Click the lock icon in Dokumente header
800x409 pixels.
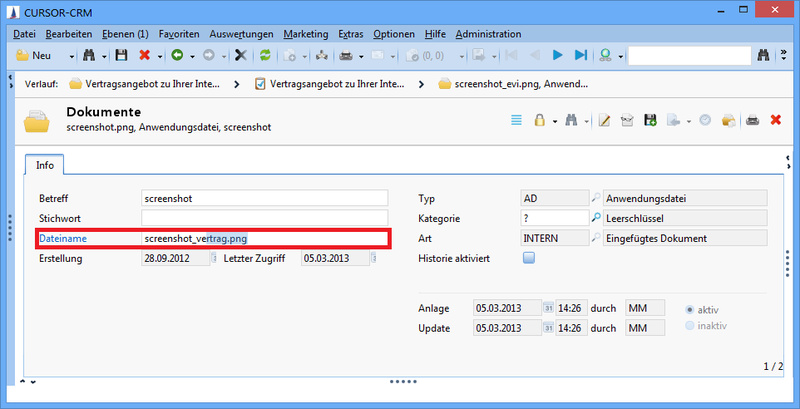coord(539,120)
